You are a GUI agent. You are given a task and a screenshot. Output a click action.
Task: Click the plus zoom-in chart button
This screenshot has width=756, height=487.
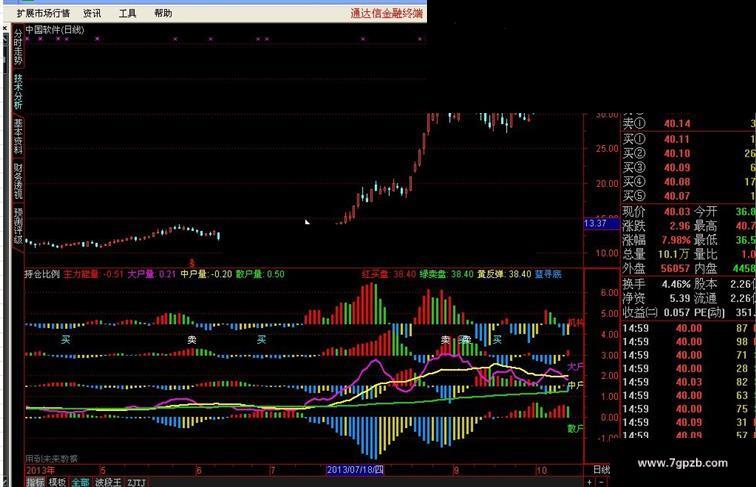[x=590, y=482]
